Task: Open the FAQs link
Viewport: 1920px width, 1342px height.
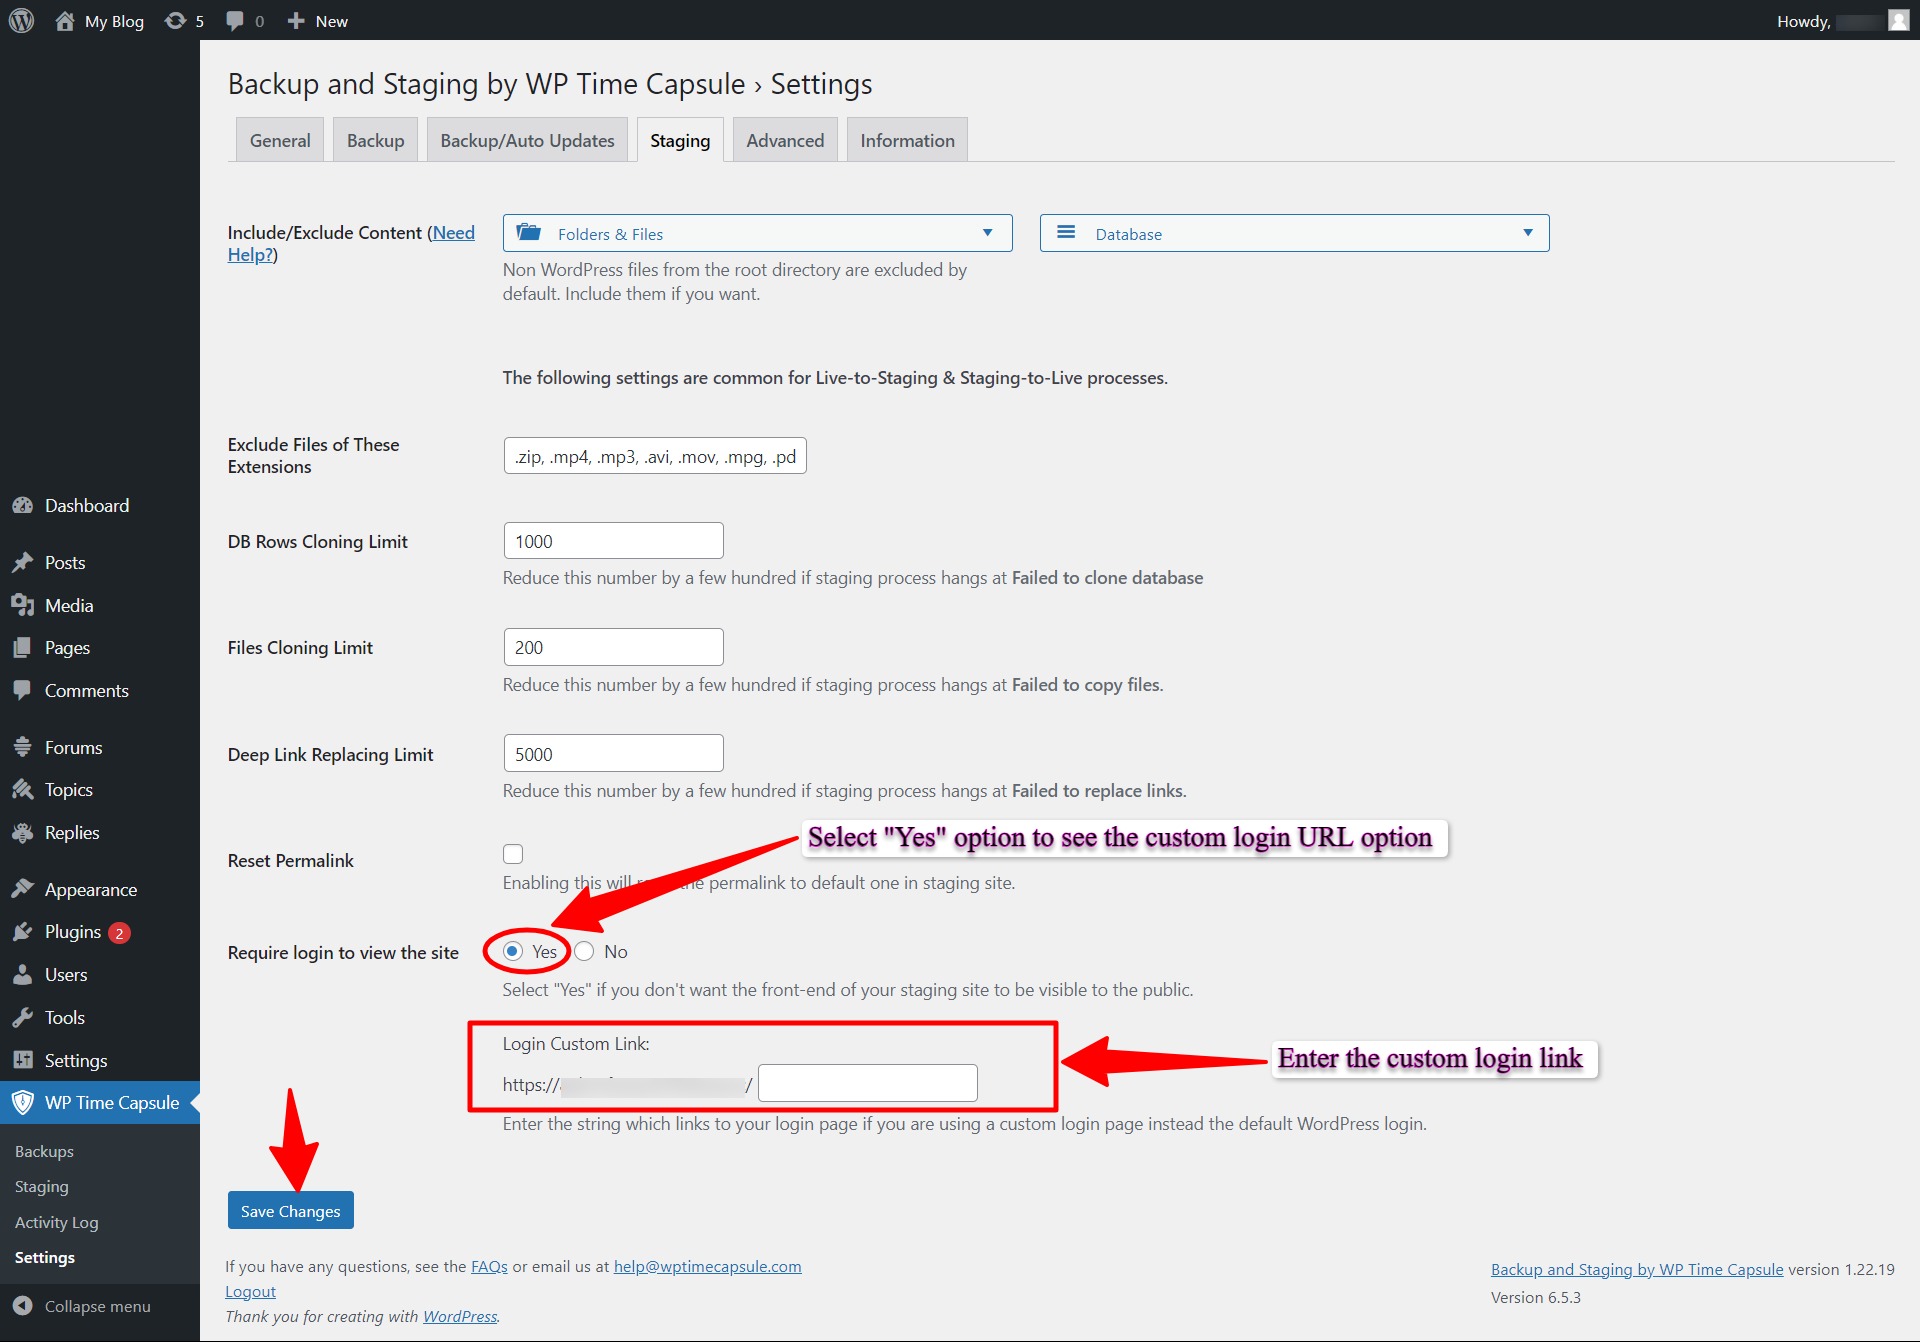Action: (x=489, y=1267)
